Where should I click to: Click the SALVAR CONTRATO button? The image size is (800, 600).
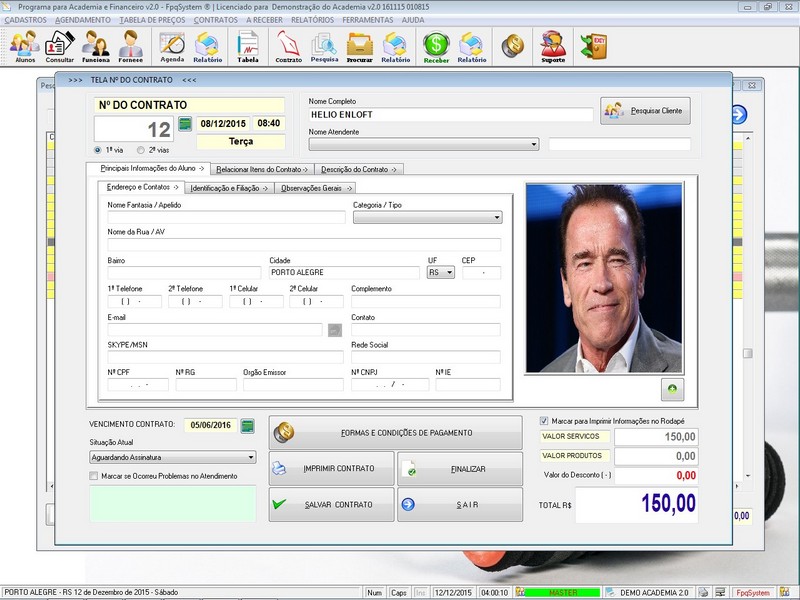coord(332,504)
